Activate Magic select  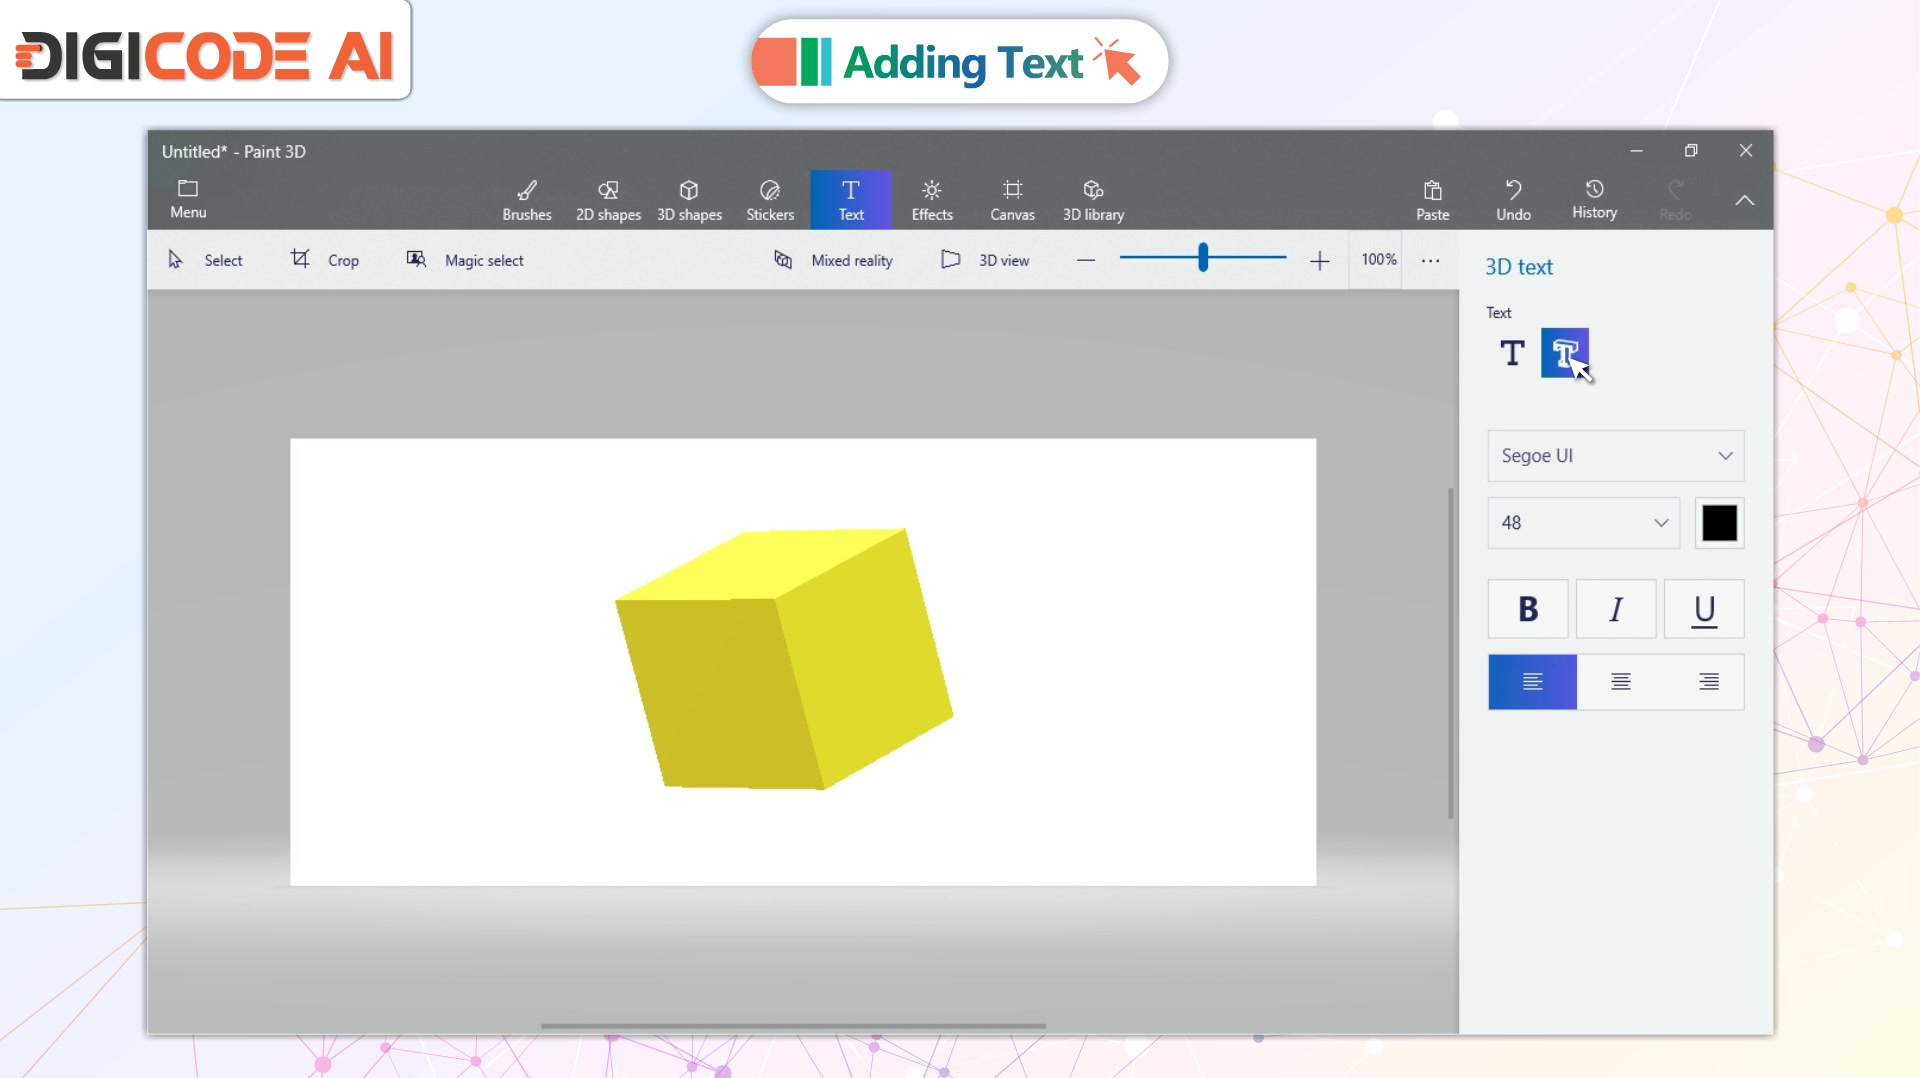click(x=465, y=260)
